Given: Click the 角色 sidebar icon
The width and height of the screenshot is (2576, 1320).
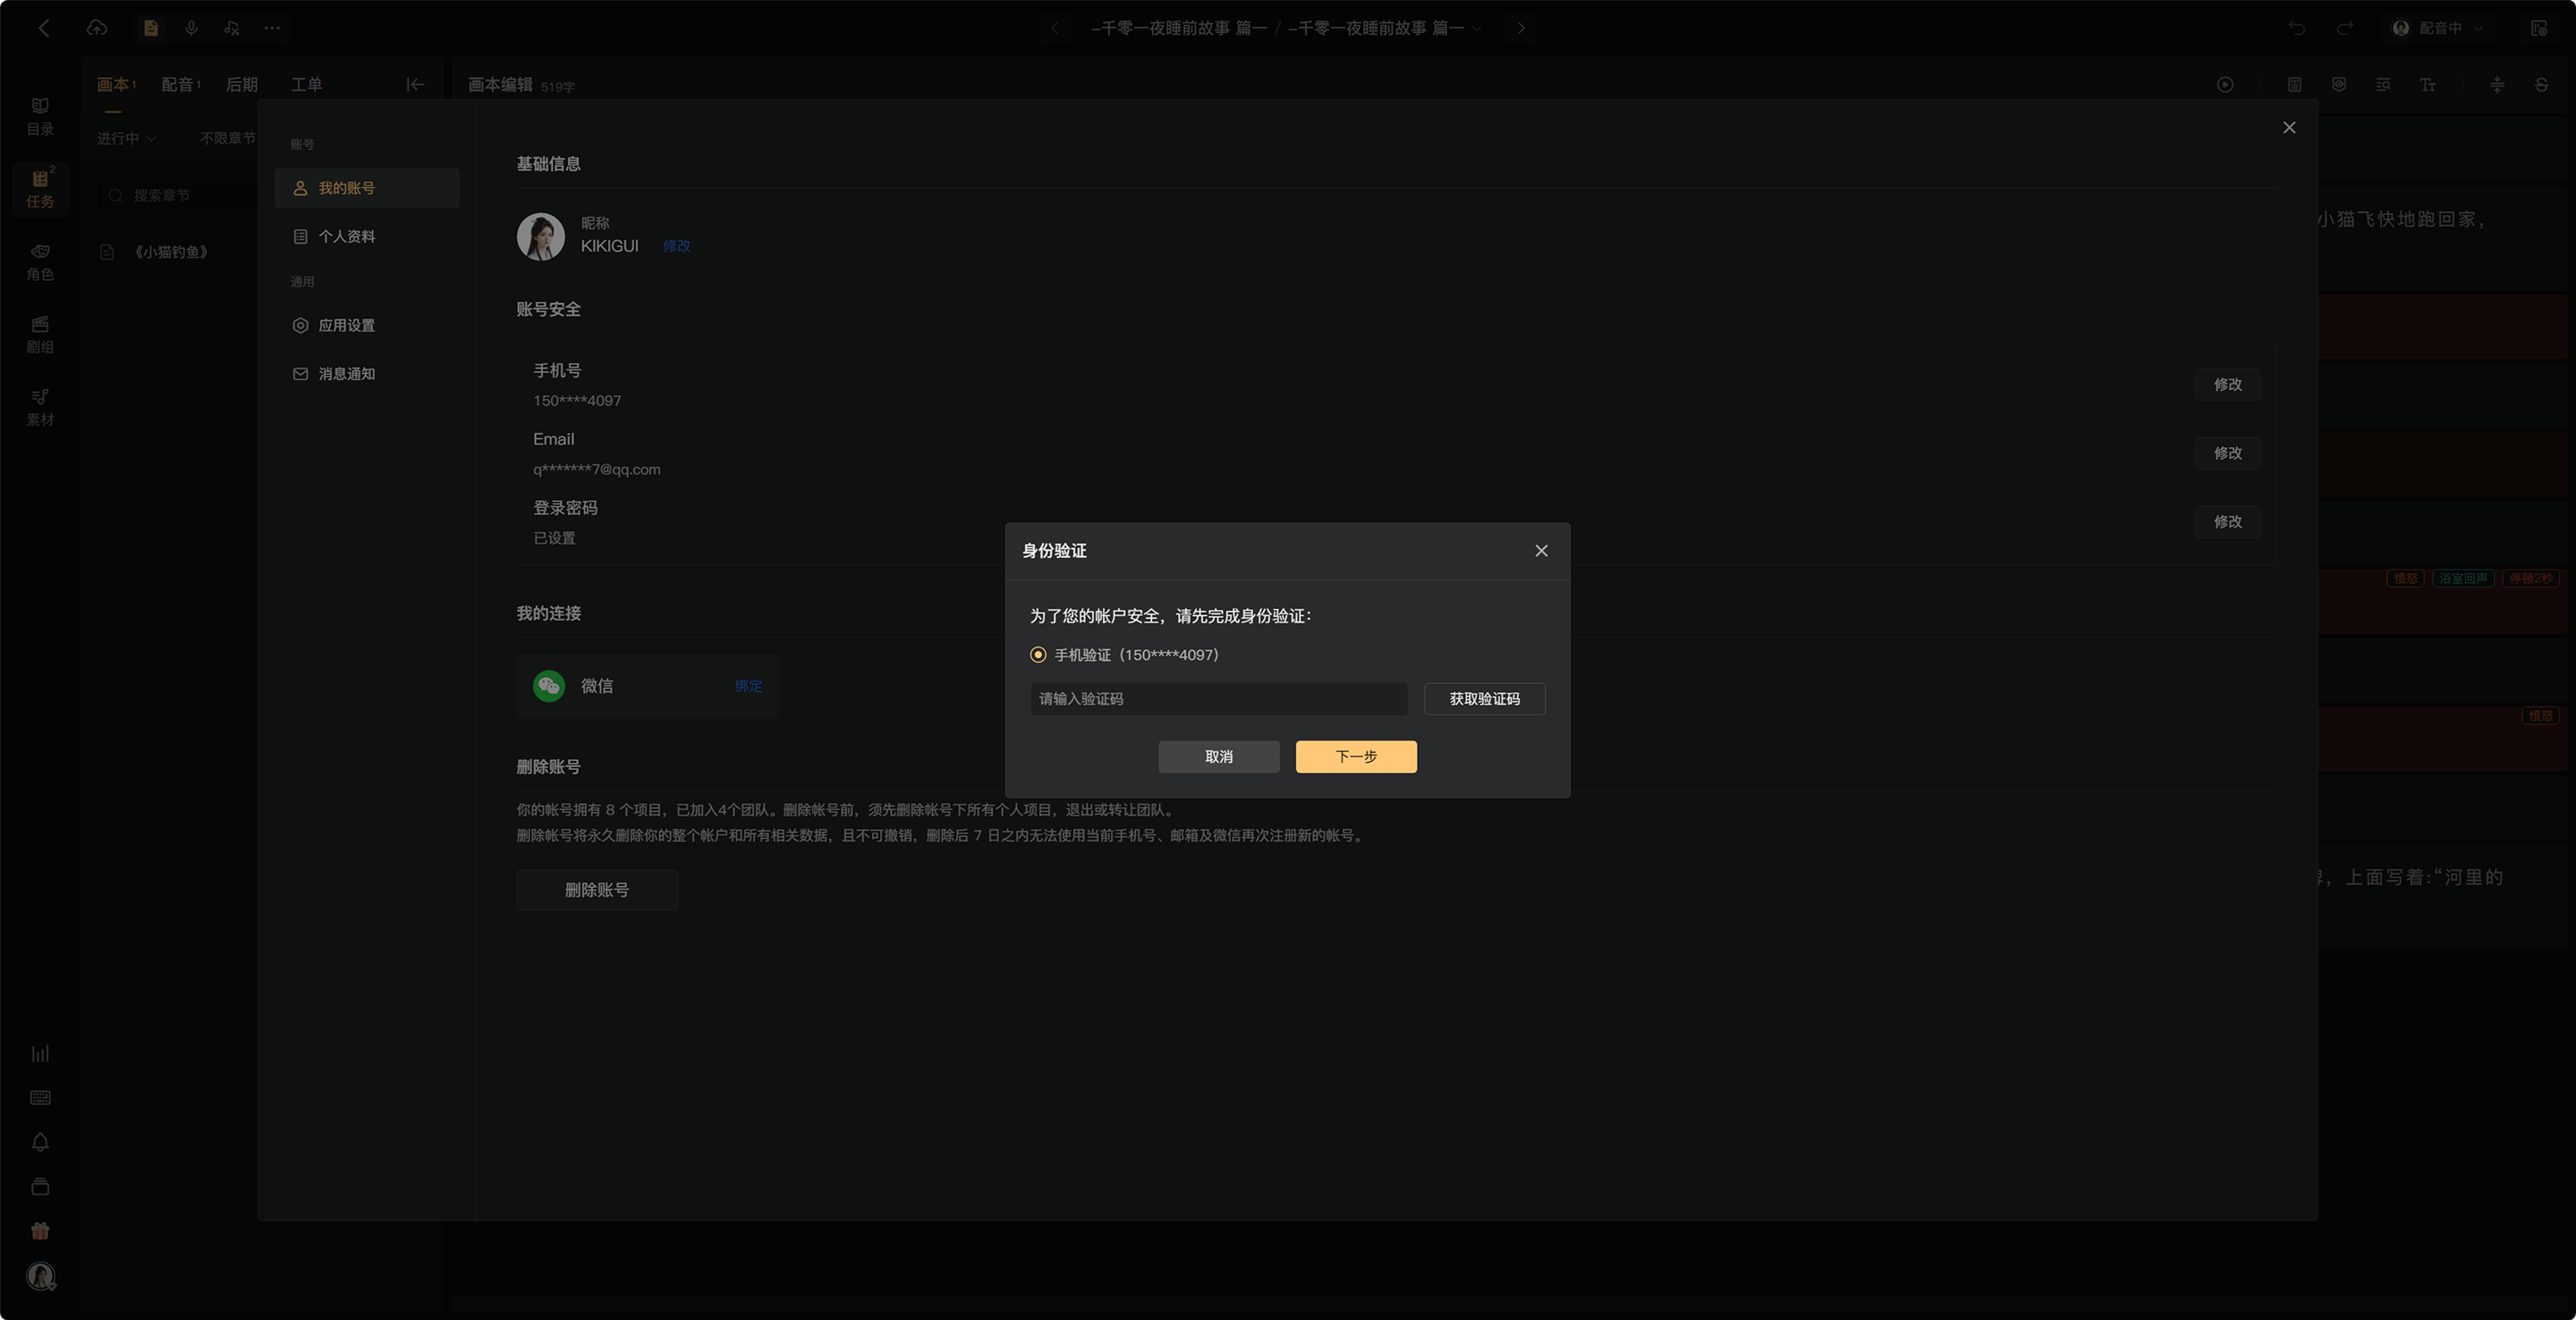Looking at the screenshot, I should click(40, 261).
